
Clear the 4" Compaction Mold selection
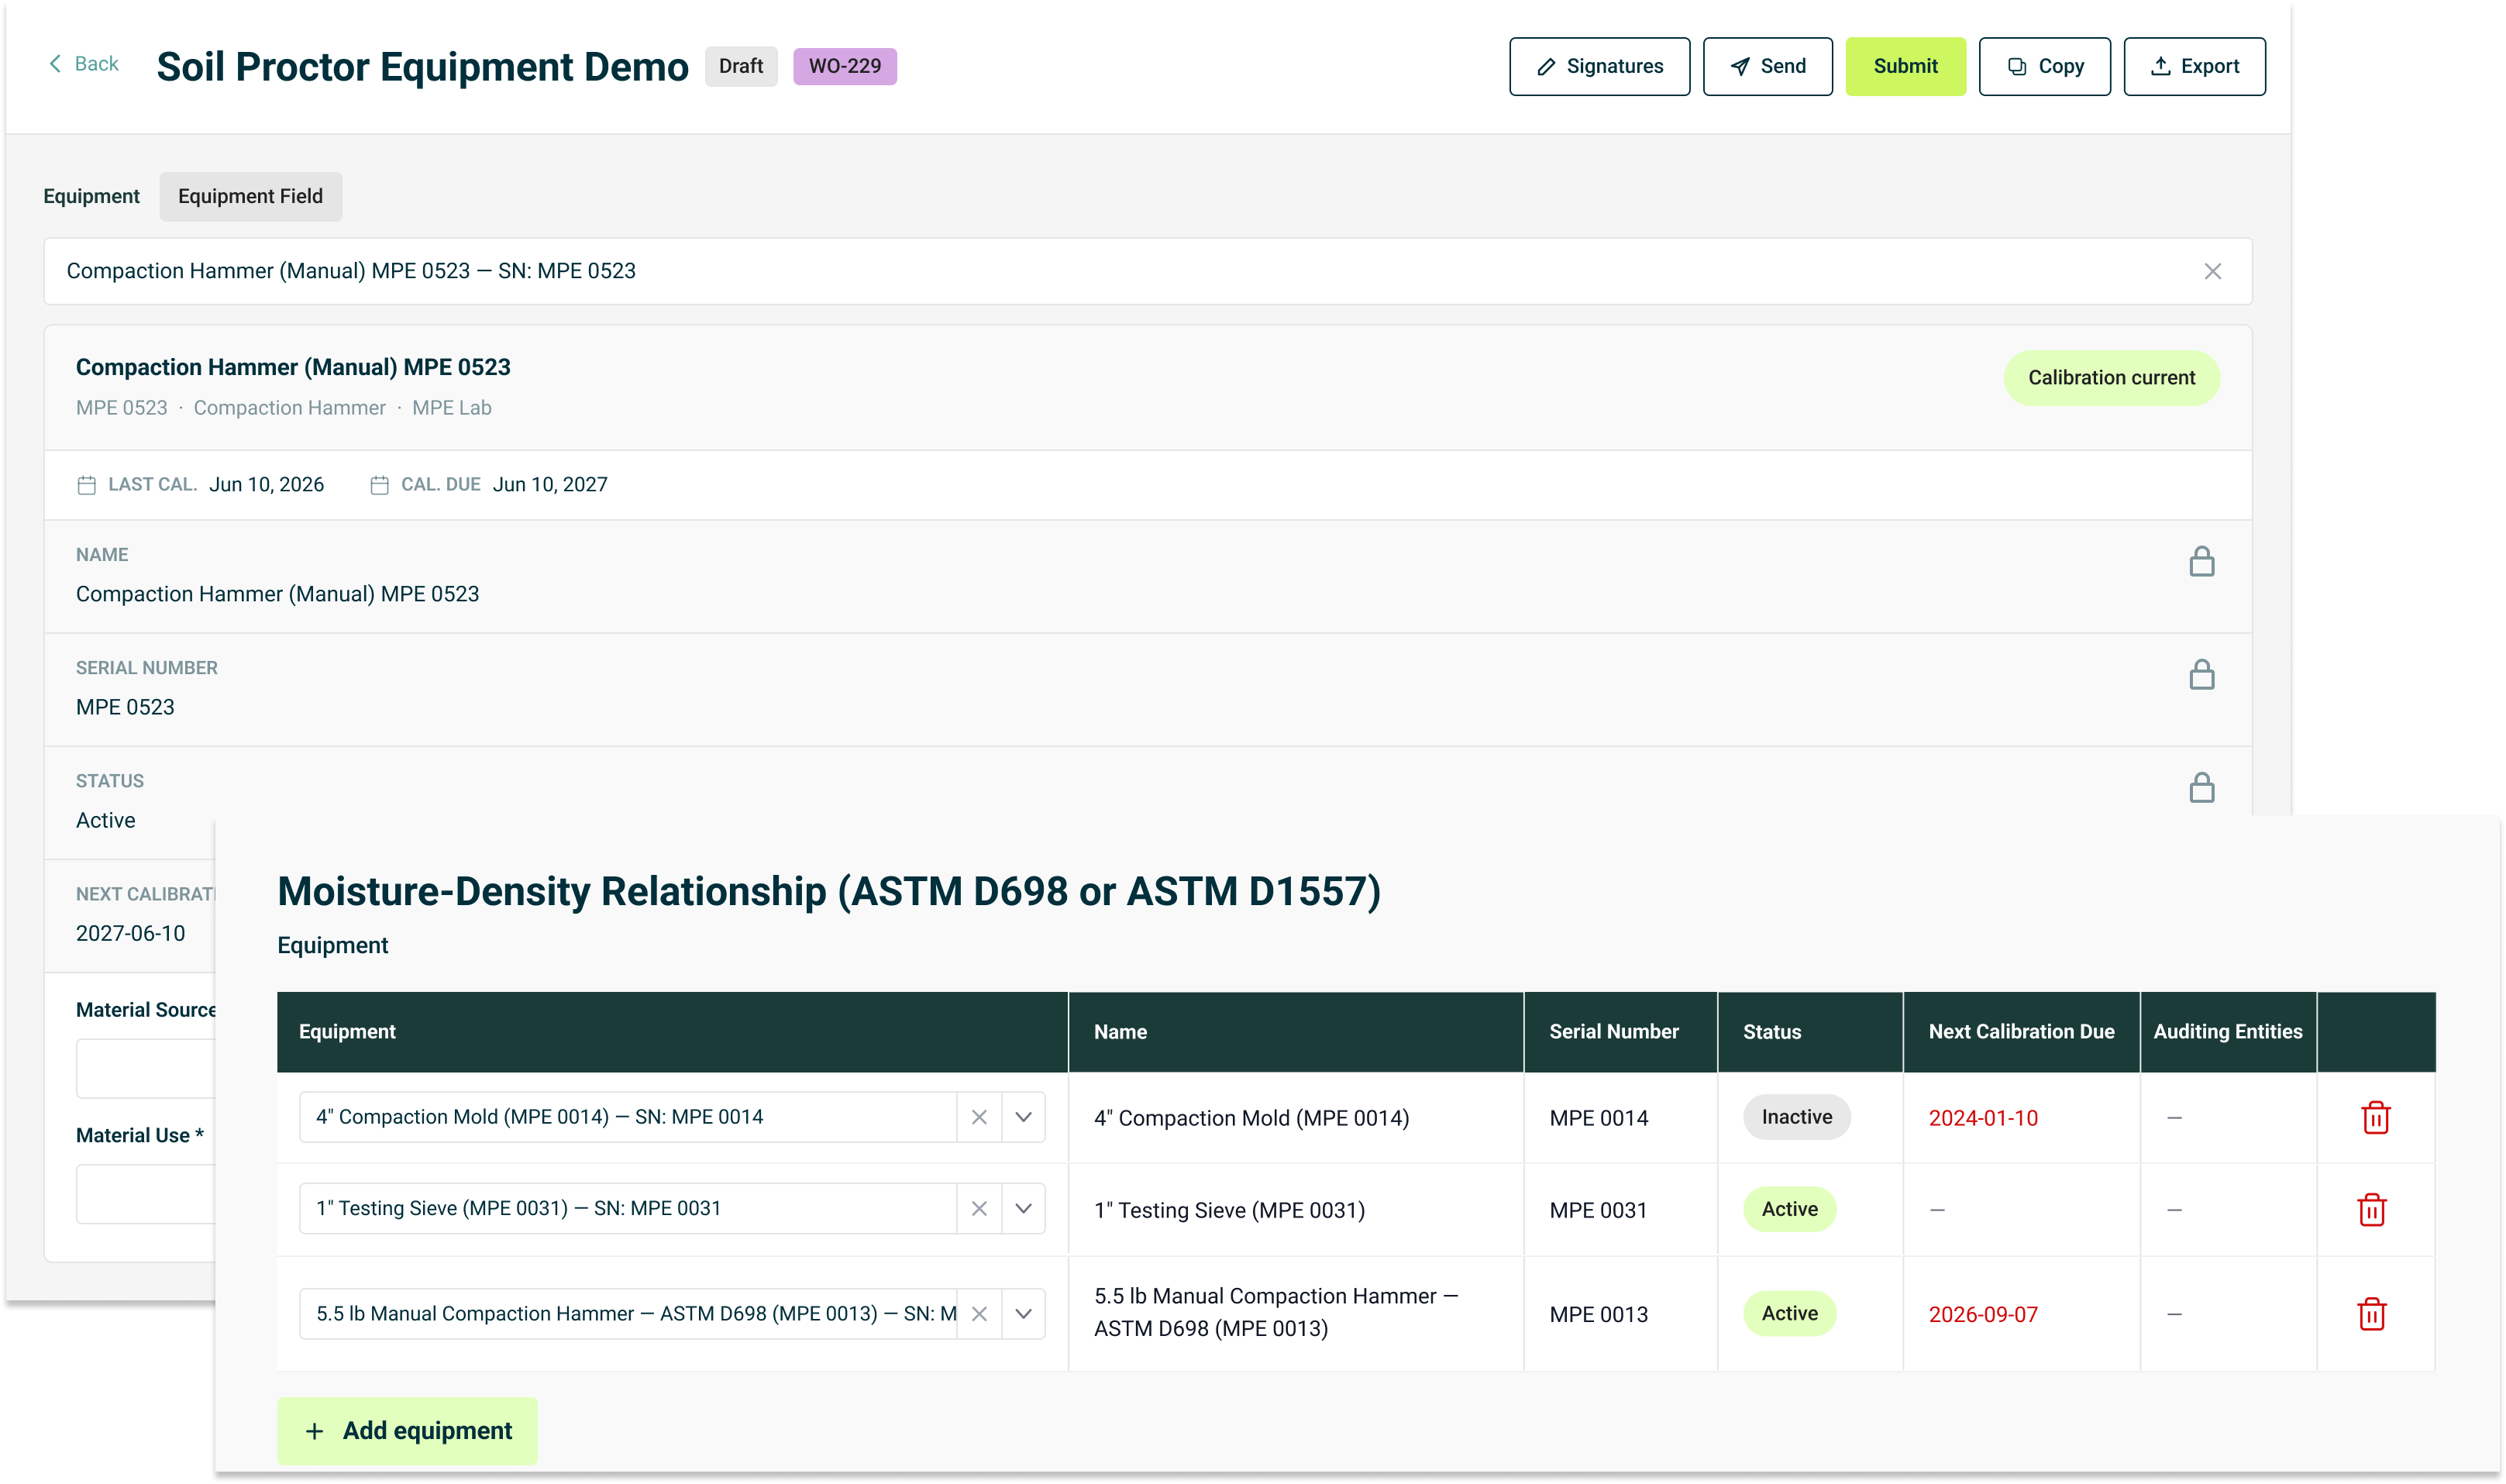[x=979, y=1117]
